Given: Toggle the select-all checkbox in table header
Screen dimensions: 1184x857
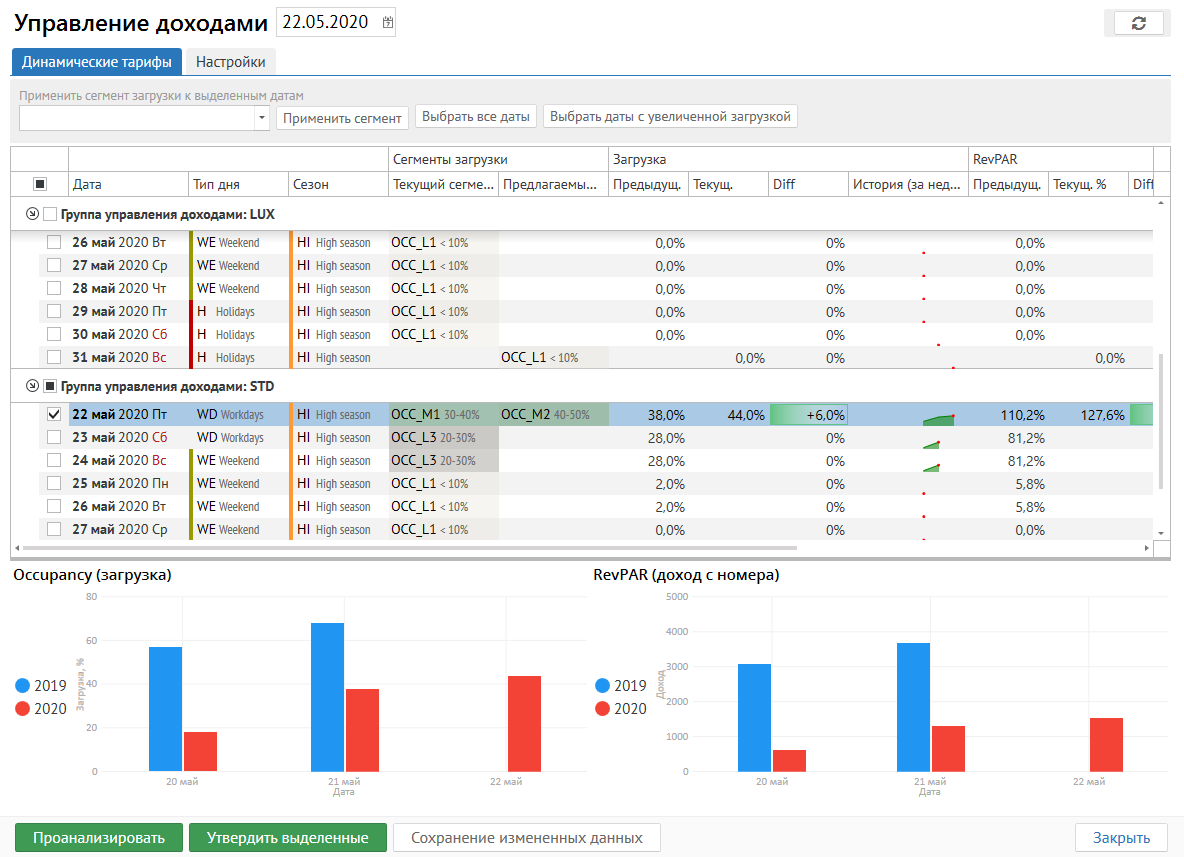Looking at the screenshot, I should [40, 184].
